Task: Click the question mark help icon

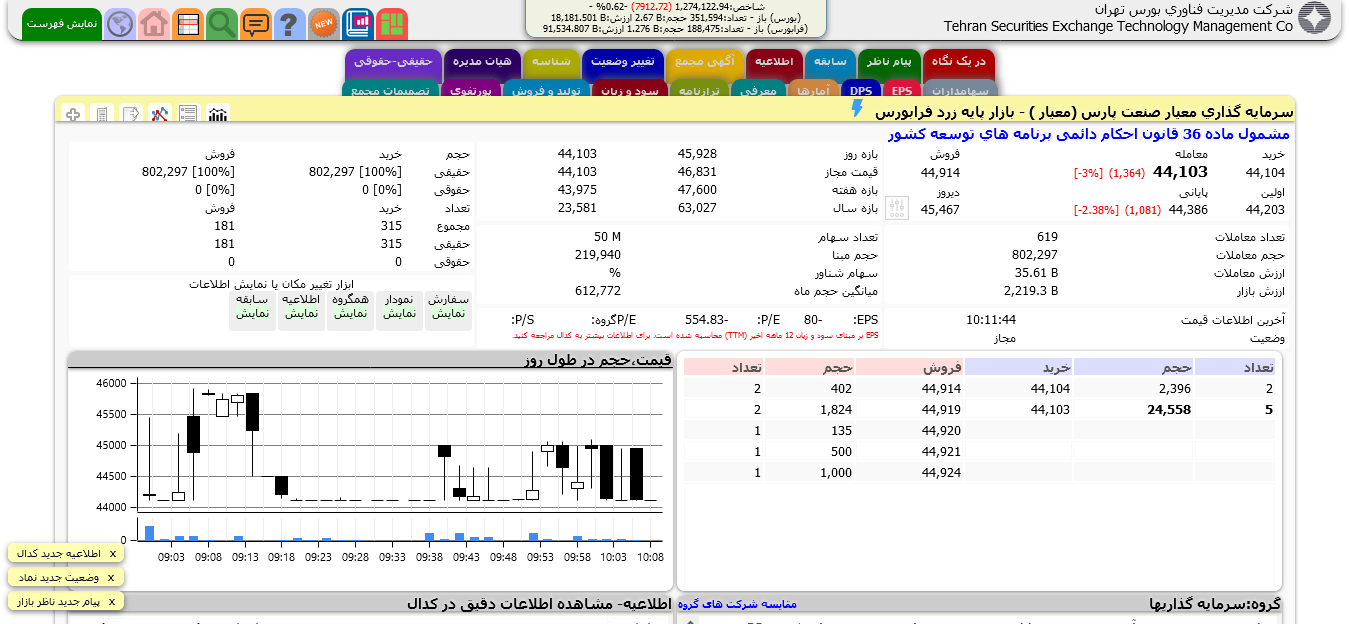Action: [290, 24]
